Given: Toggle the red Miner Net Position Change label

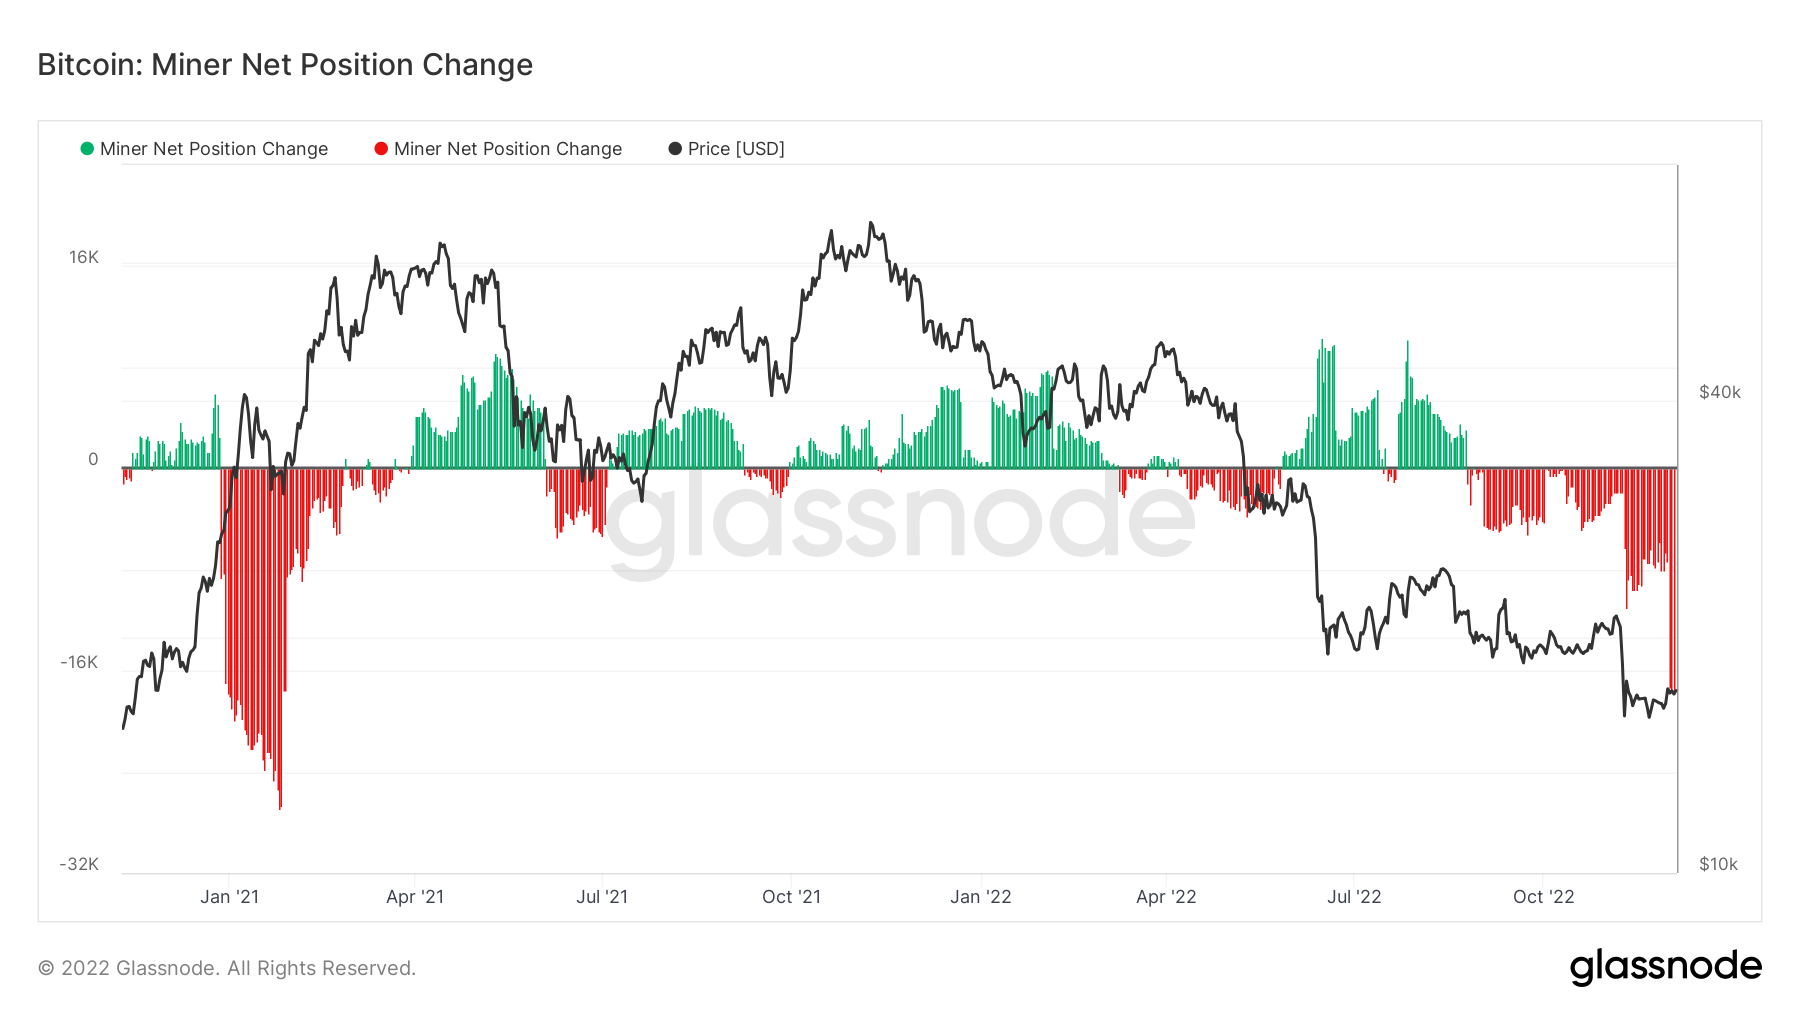Looking at the screenshot, I should click(x=507, y=149).
